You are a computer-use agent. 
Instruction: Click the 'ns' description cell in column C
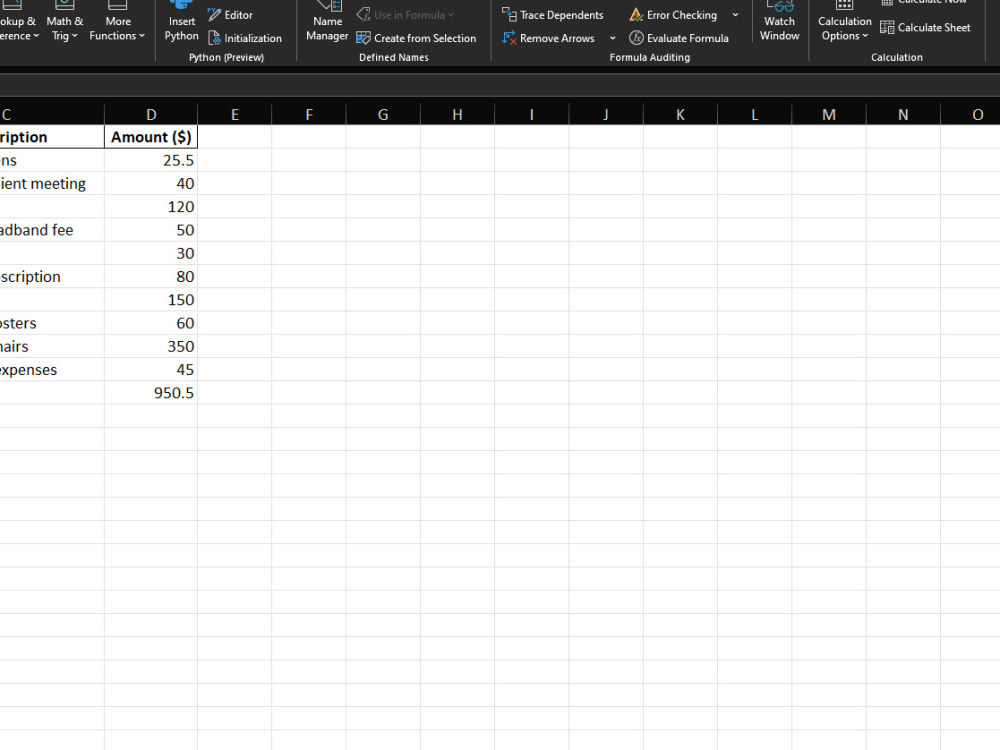(x=52, y=160)
